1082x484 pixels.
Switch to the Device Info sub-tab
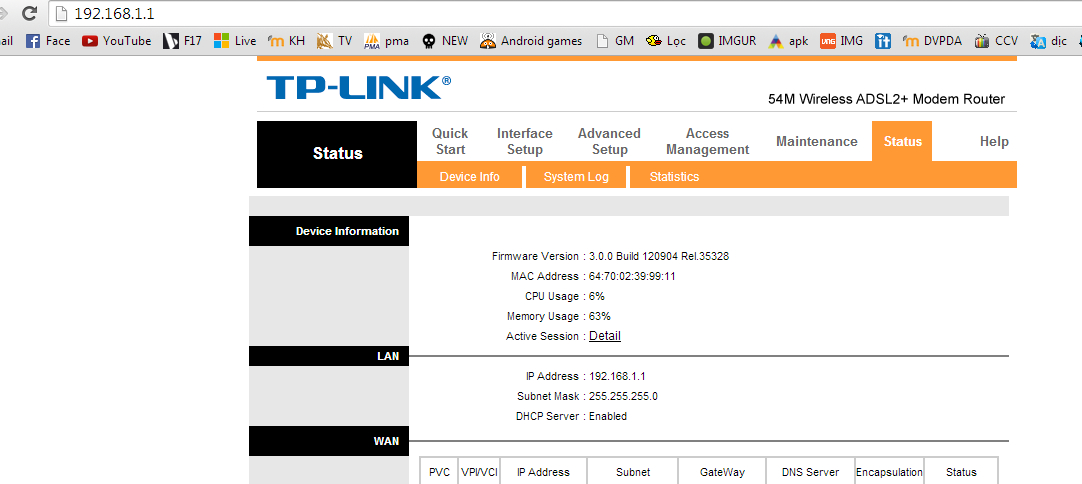pyautogui.click(x=469, y=177)
